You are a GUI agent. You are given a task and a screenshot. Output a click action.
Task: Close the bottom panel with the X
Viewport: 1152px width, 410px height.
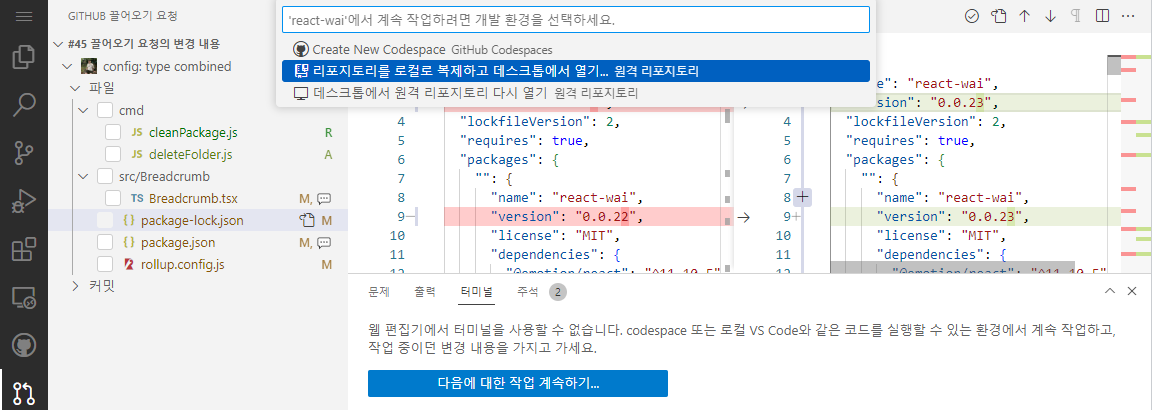tap(1132, 291)
